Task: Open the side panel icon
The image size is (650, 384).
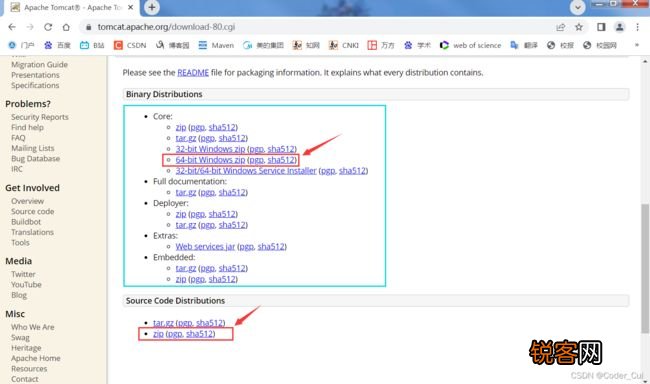Action: click(601, 27)
